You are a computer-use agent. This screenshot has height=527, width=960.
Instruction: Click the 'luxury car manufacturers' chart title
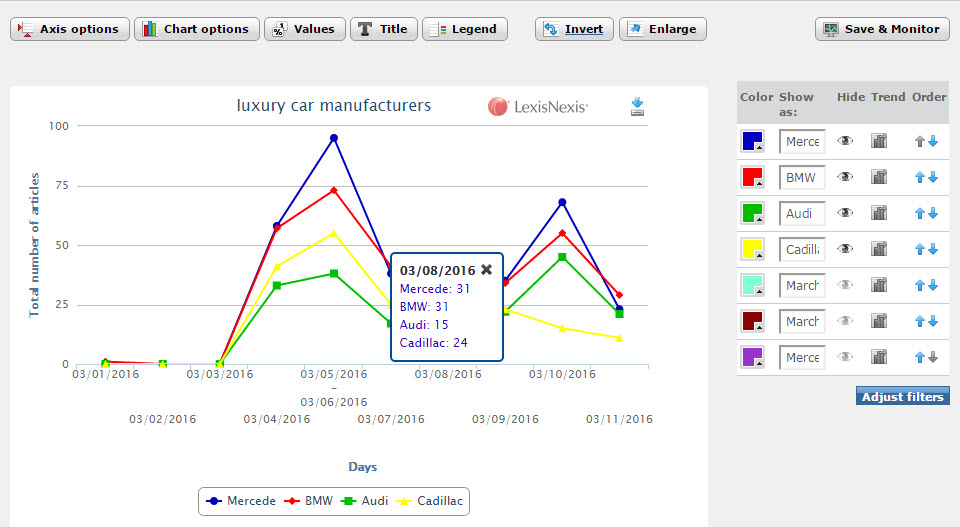click(334, 105)
